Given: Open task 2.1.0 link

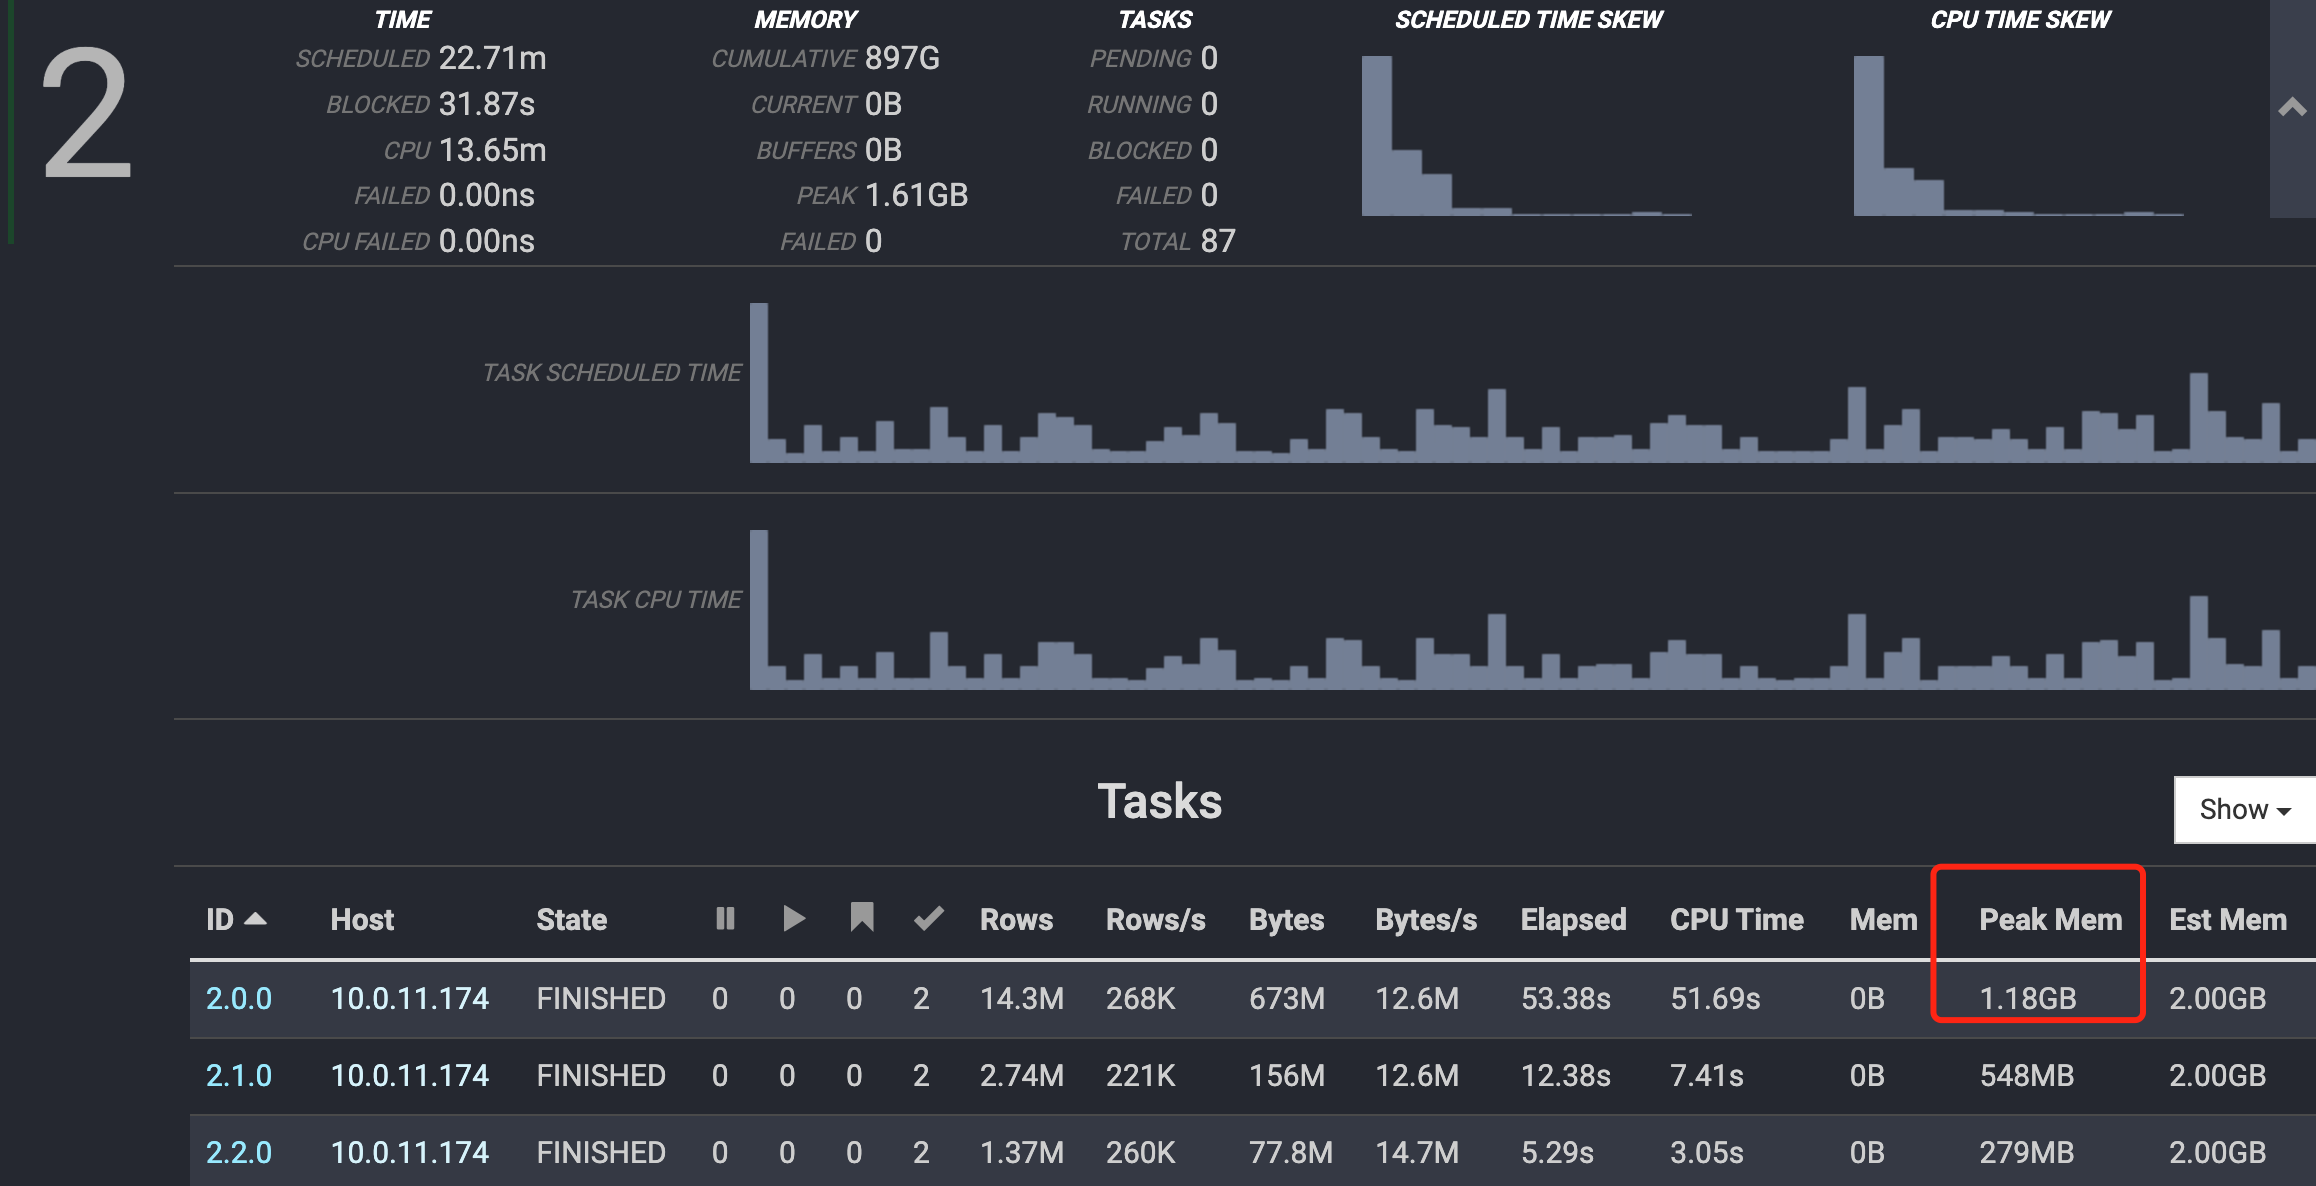Looking at the screenshot, I should (x=238, y=1075).
